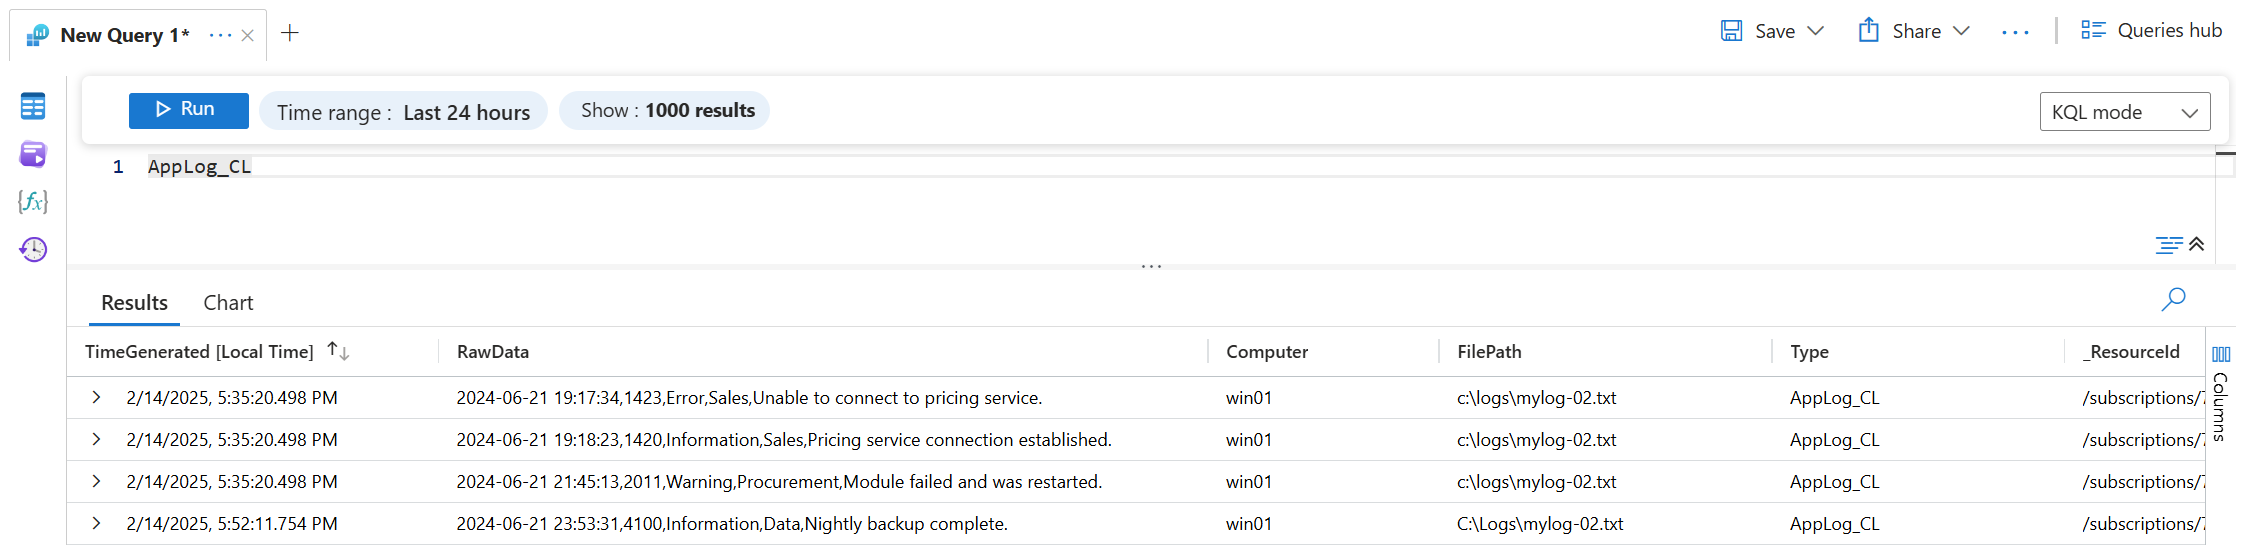Open the Share dropdown
This screenshot has width=2263, height=545.
pyautogui.click(x=1962, y=31)
